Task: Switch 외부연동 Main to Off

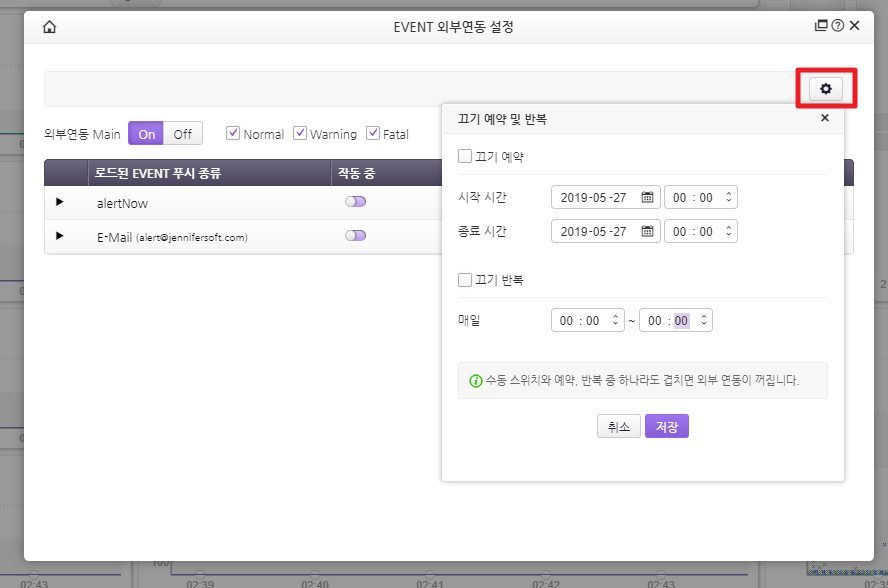Action: coord(183,134)
